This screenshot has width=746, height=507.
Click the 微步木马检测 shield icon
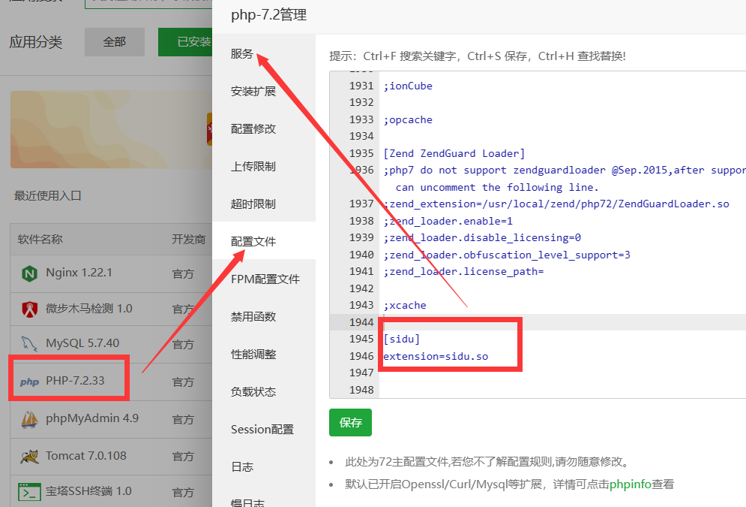[x=29, y=310]
